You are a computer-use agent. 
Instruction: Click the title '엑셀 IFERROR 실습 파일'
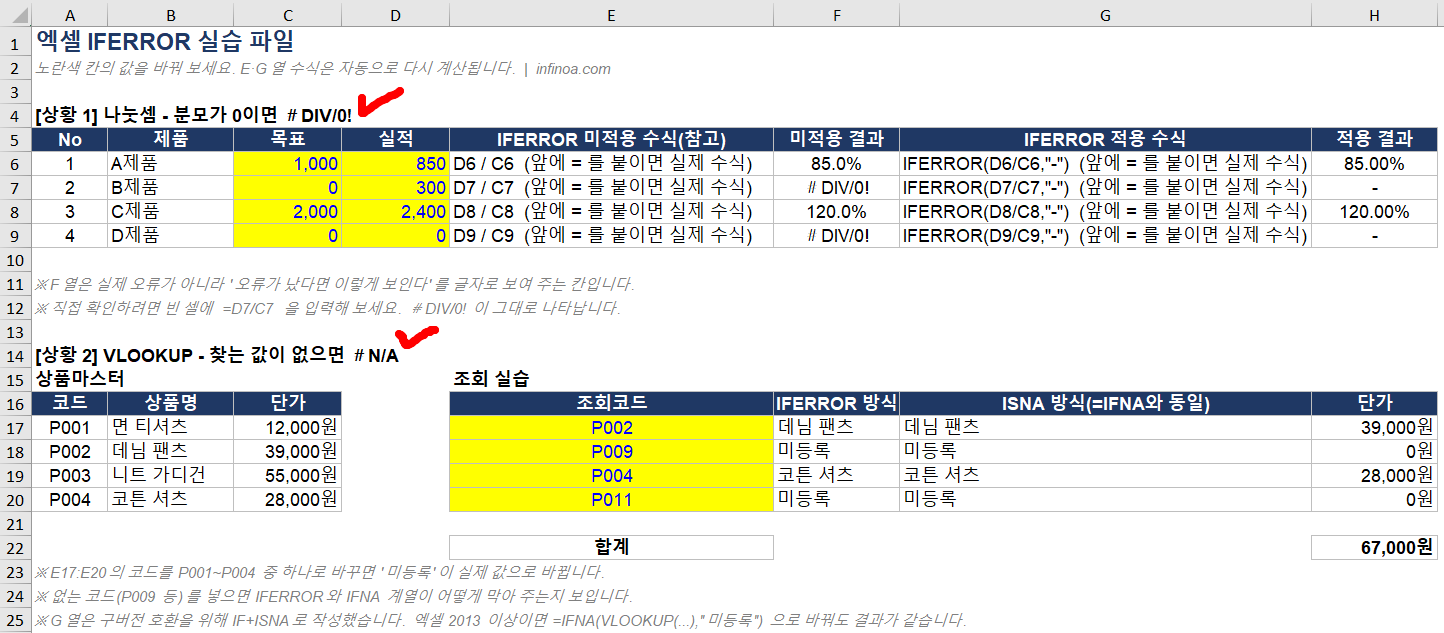[x=165, y=41]
